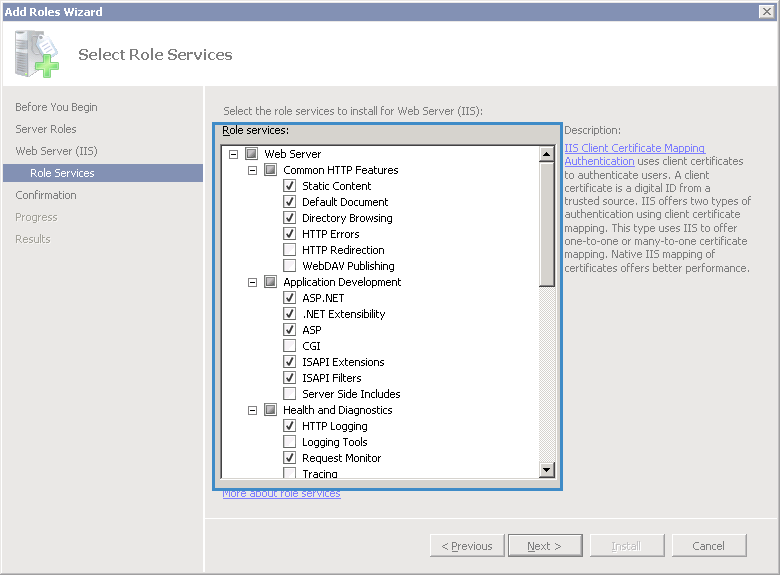Viewport: 780px width, 575px height.
Task: Select the ISAPI Extensions tree item
Action: tap(343, 362)
